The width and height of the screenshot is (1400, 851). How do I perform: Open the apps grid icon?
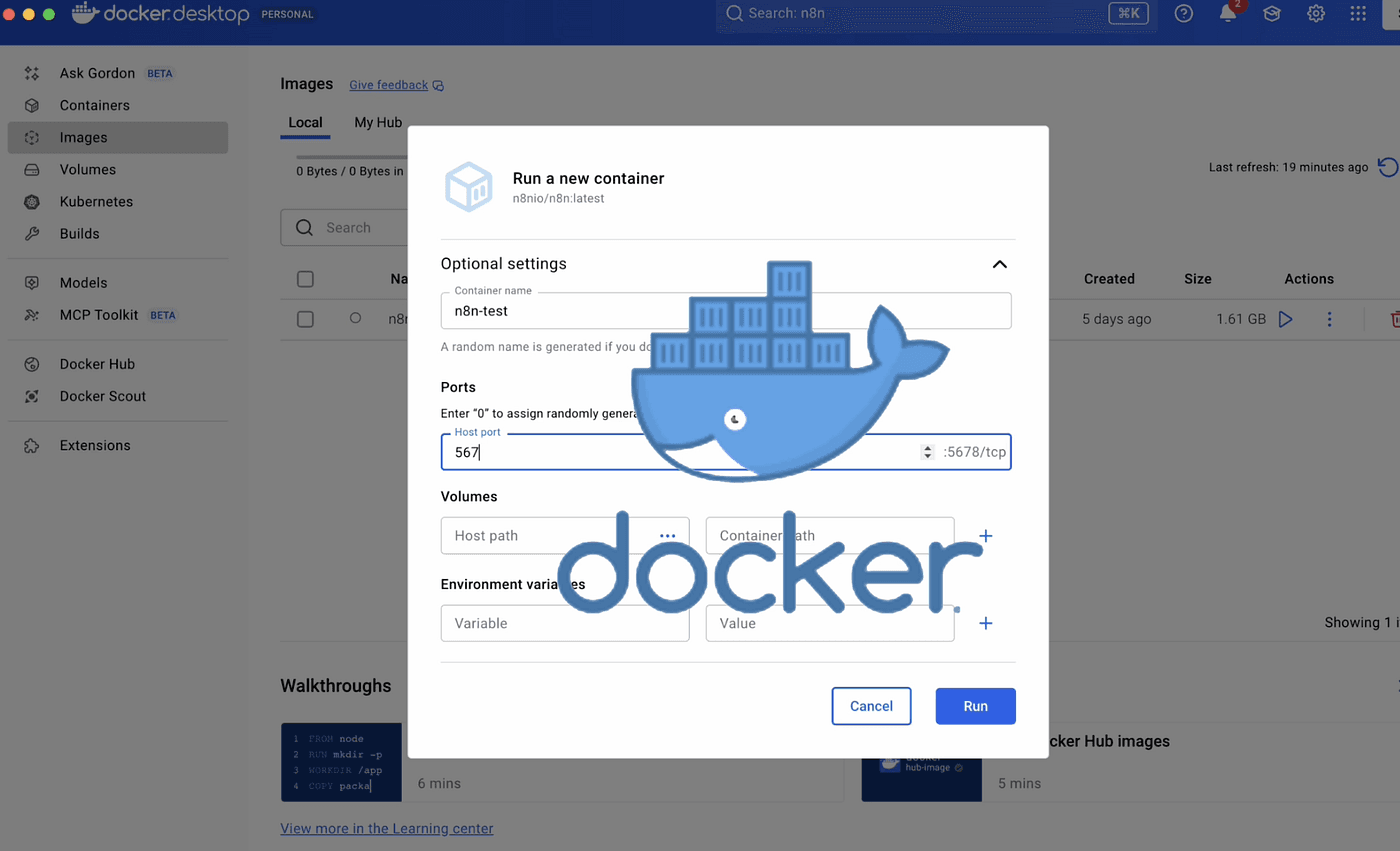[x=1358, y=14]
